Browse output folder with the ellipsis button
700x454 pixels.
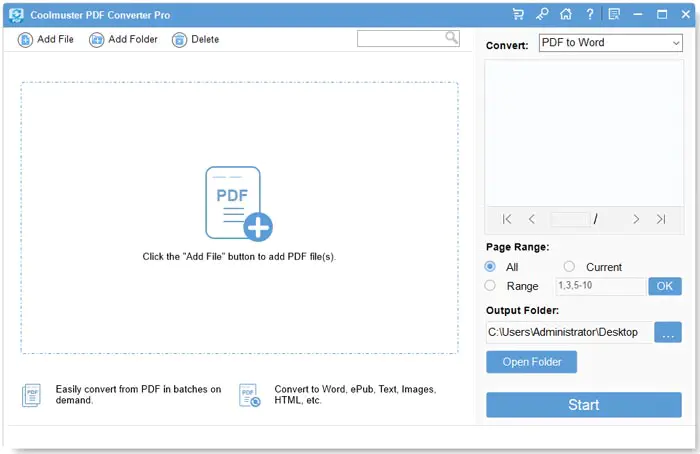pyautogui.click(x=668, y=332)
